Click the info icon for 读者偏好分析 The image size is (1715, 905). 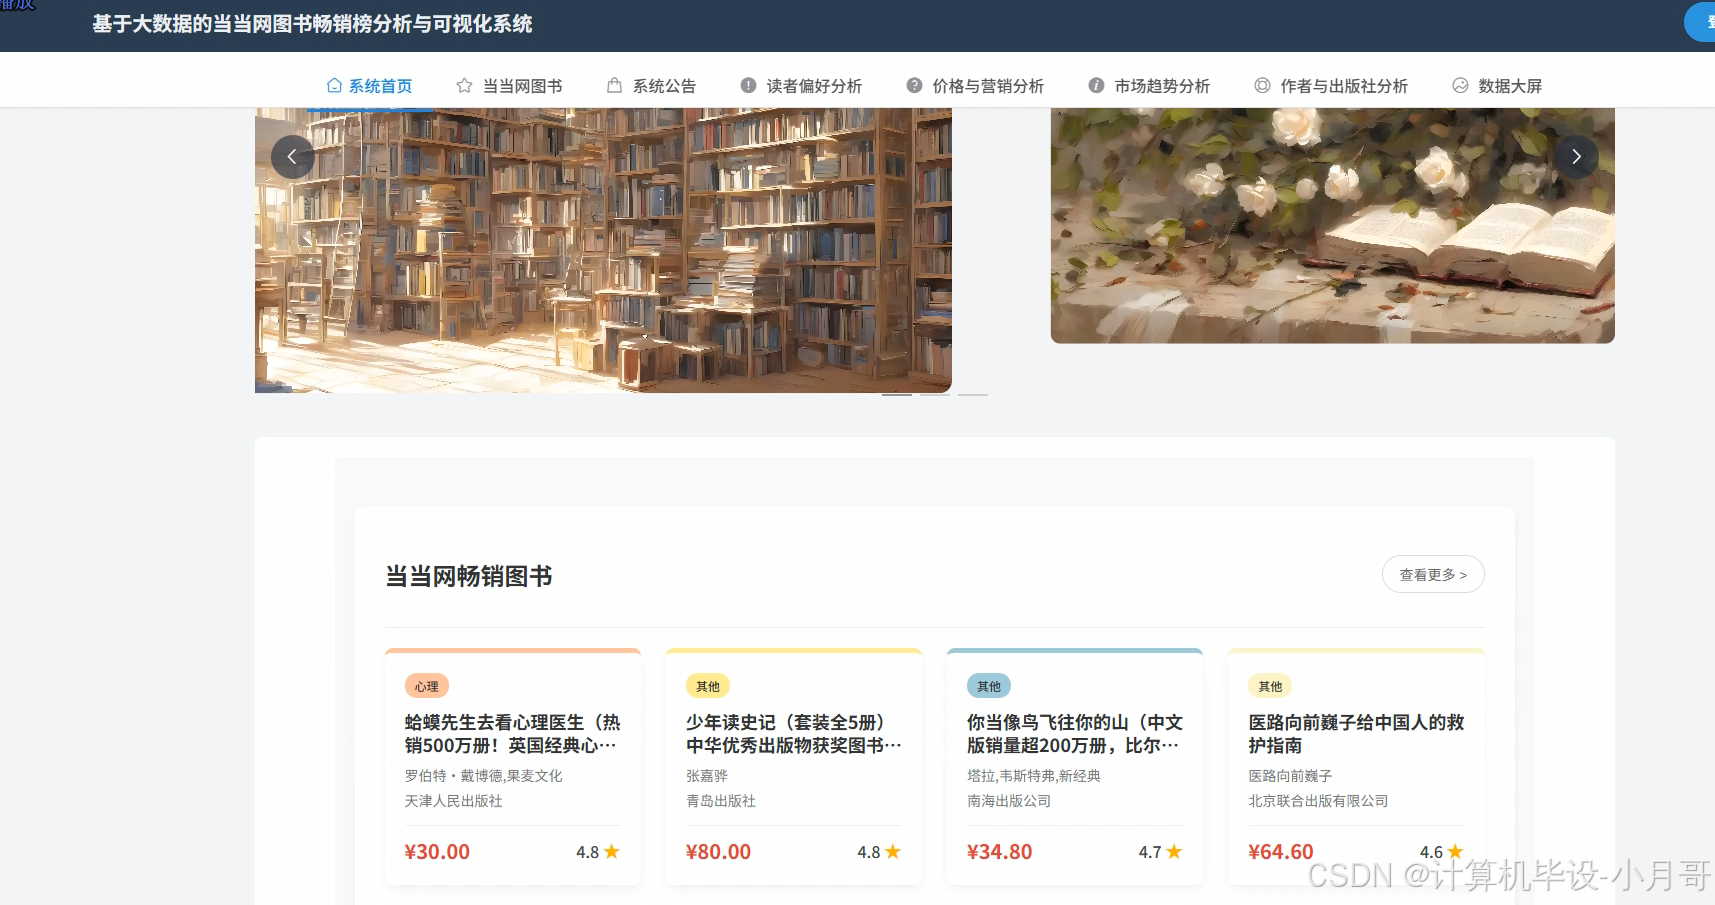click(747, 85)
